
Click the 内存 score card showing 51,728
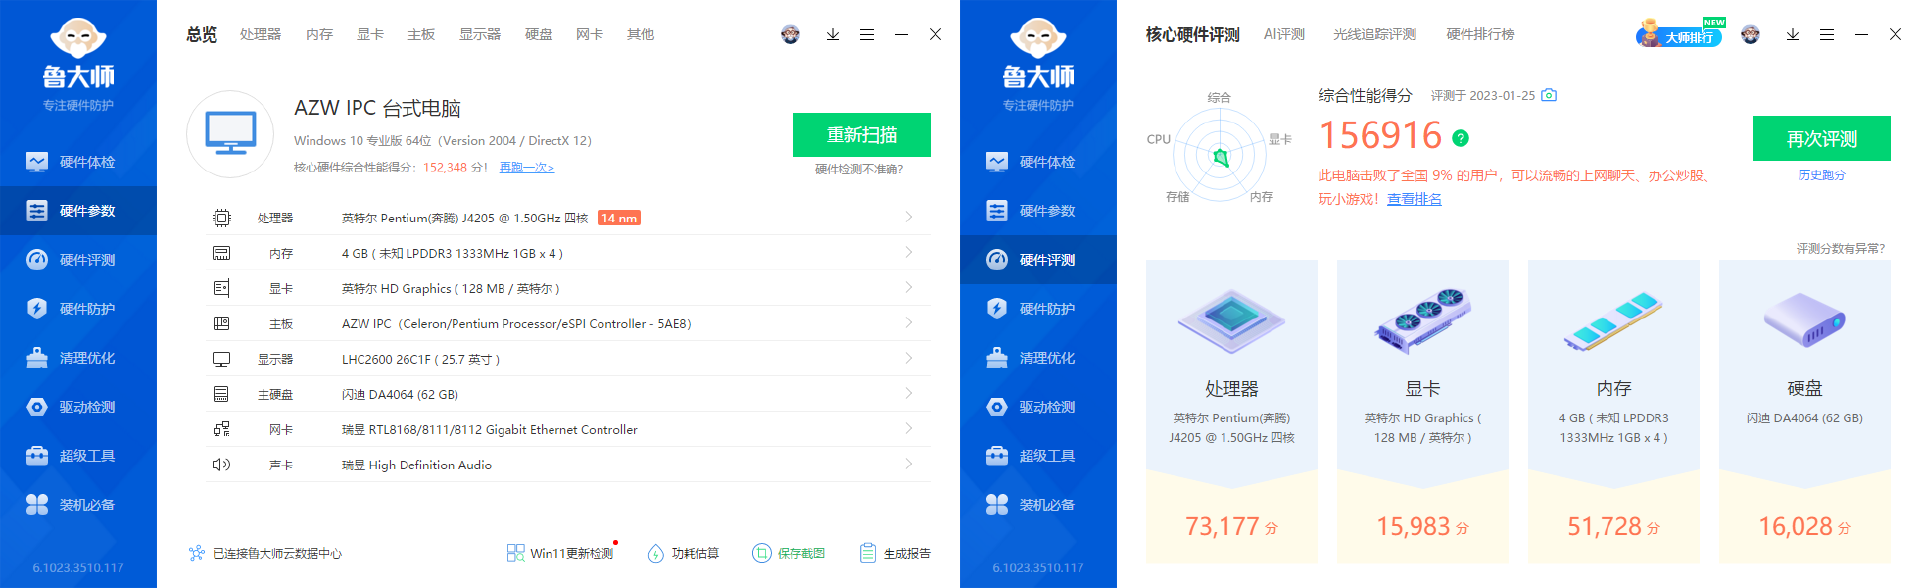pyautogui.click(x=1614, y=412)
